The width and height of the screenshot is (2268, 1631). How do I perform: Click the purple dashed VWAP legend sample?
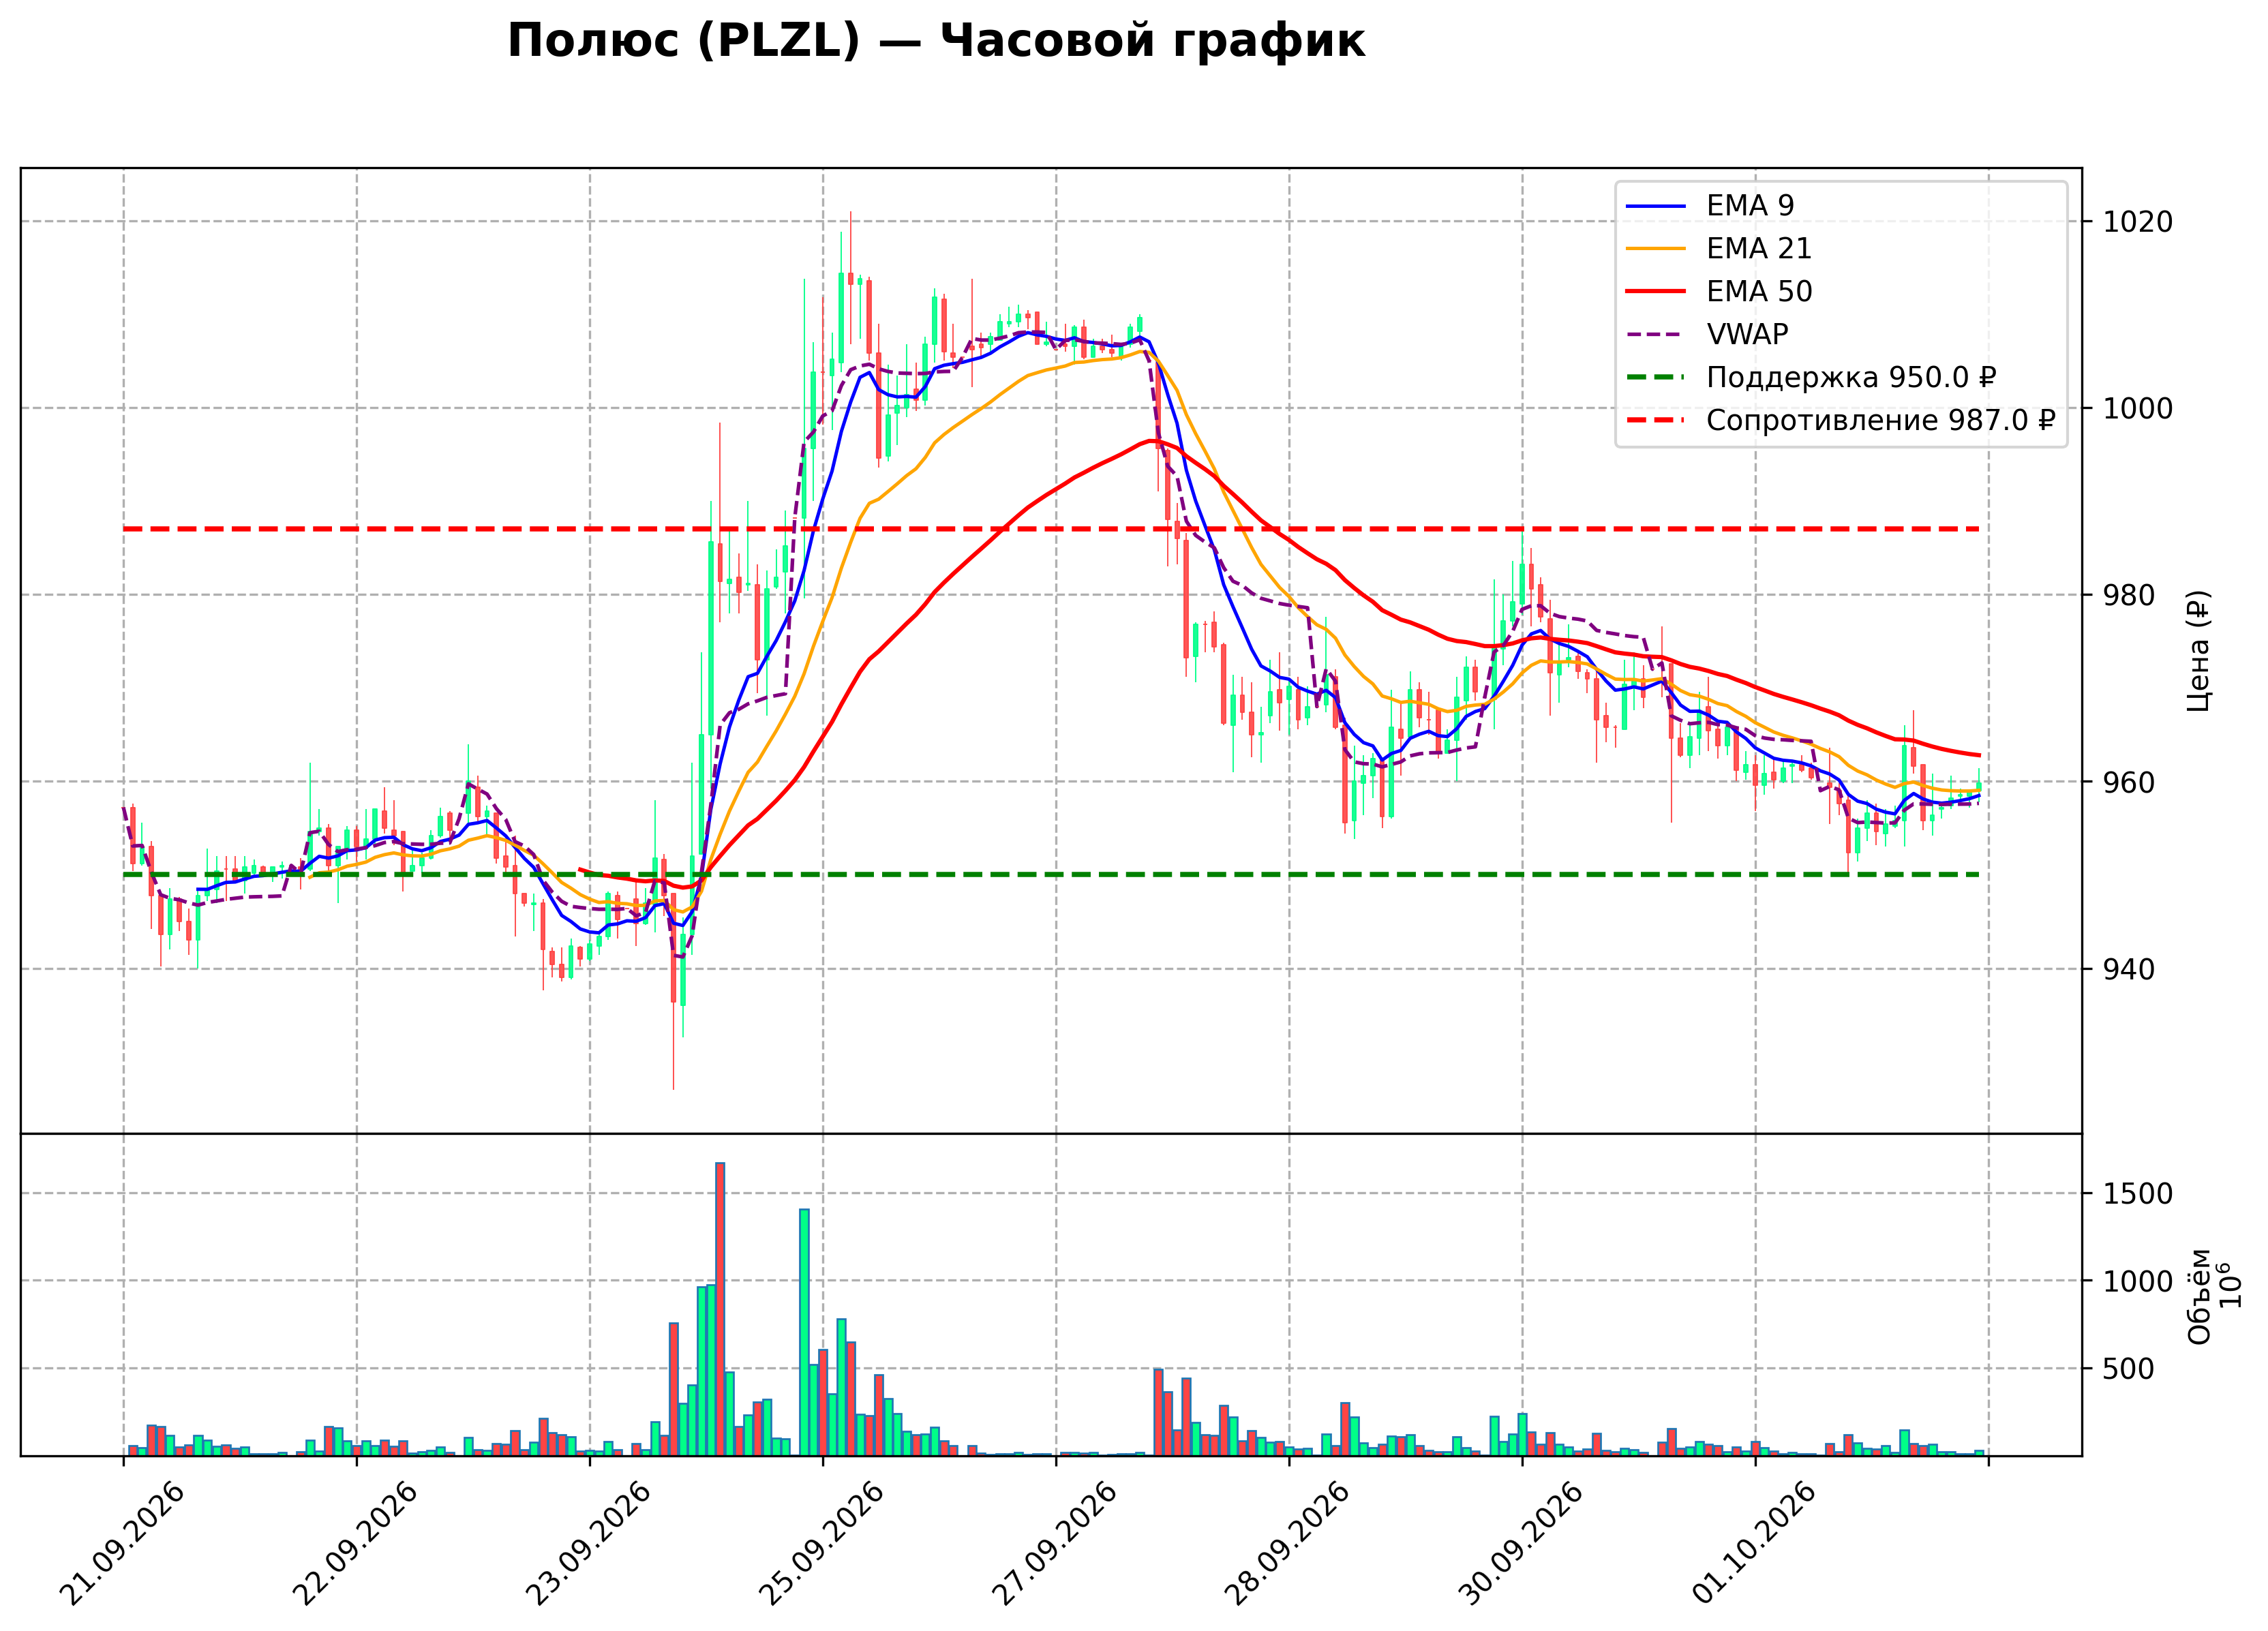coord(1656,335)
